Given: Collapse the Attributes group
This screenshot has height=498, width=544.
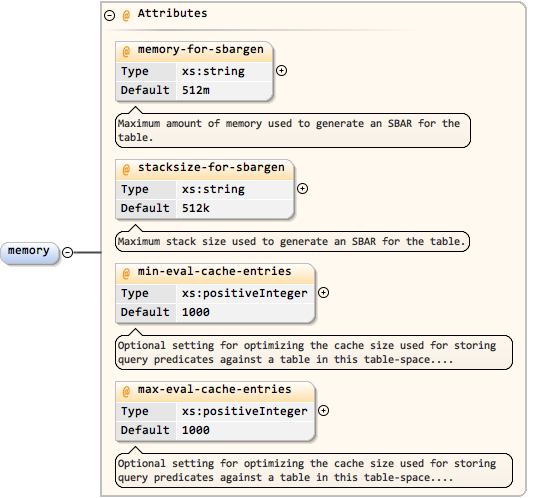Looking at the screenshot, I should click(x=110, y=15).
